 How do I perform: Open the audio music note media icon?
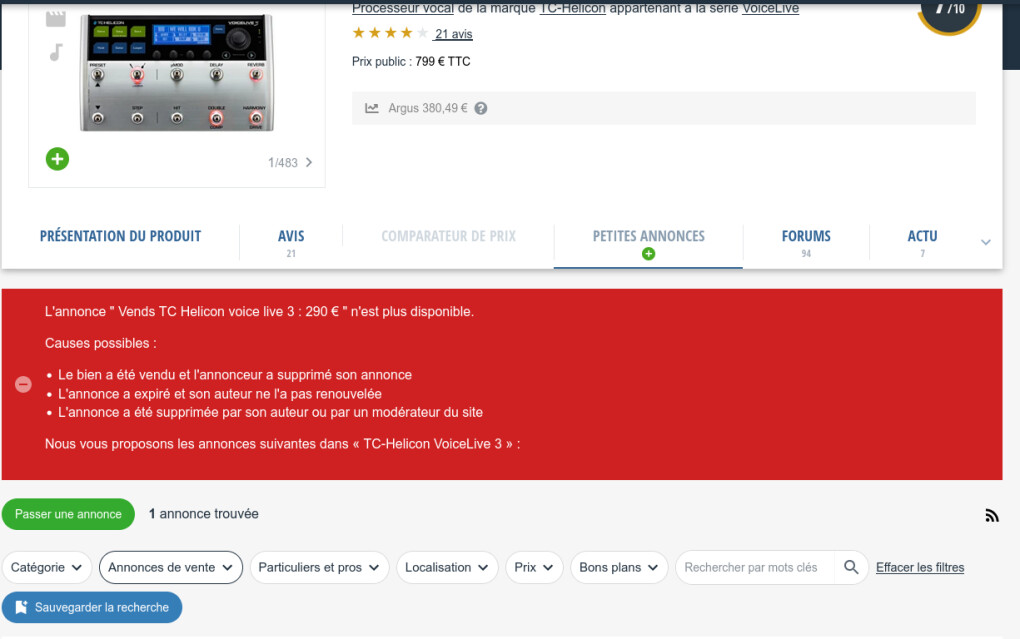(x=56, y=52)
